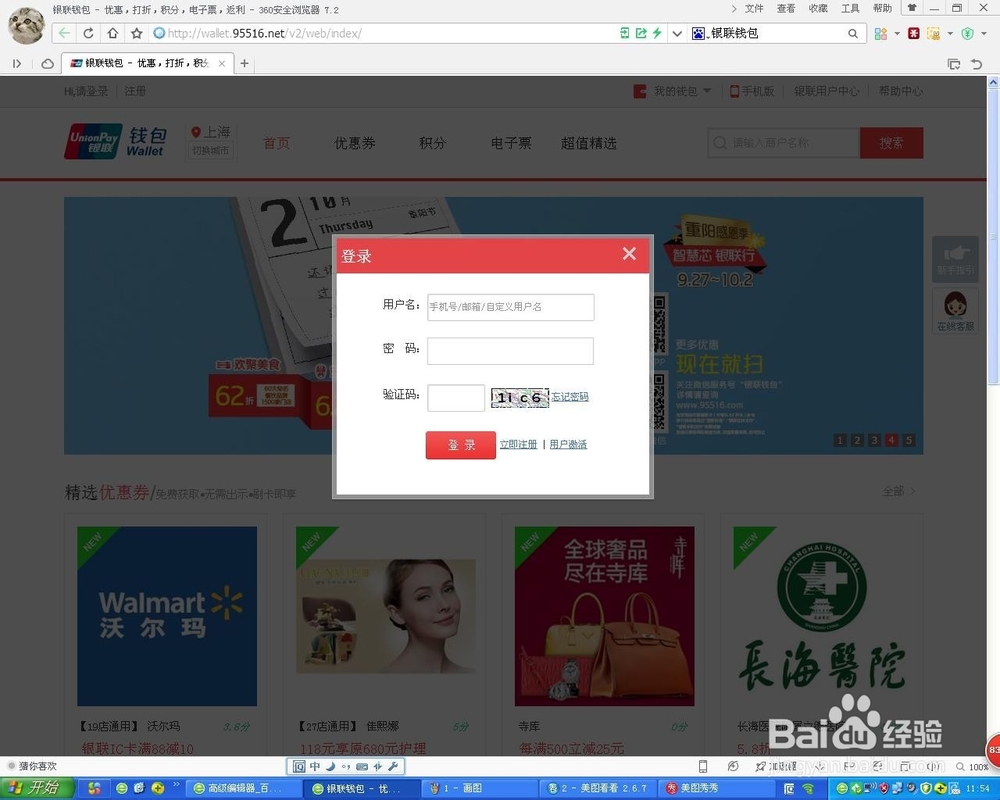Switch banner to slide 1
Screen dimensions: 1000x800
click(x=840, y=440)
